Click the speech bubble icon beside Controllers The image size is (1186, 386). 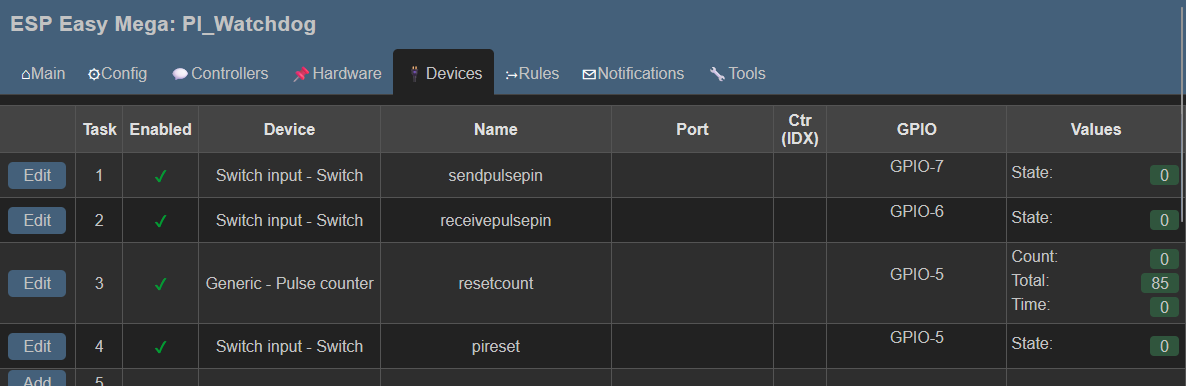pyautogui.click(x=180, y=74)
